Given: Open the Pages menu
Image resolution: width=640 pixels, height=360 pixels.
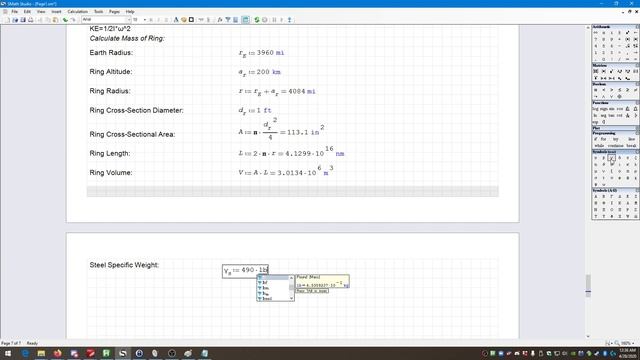Looking at the screenshot, I should click(114, 12).
